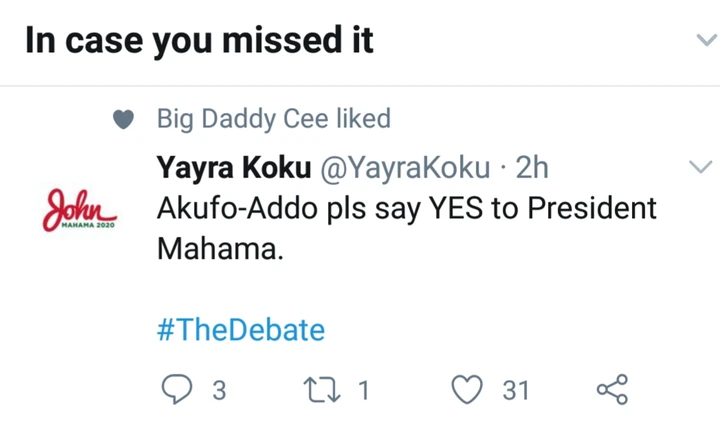Open tweet options chevron beside 2h
The image size is (720, 422).
click(x=701, y=166)
